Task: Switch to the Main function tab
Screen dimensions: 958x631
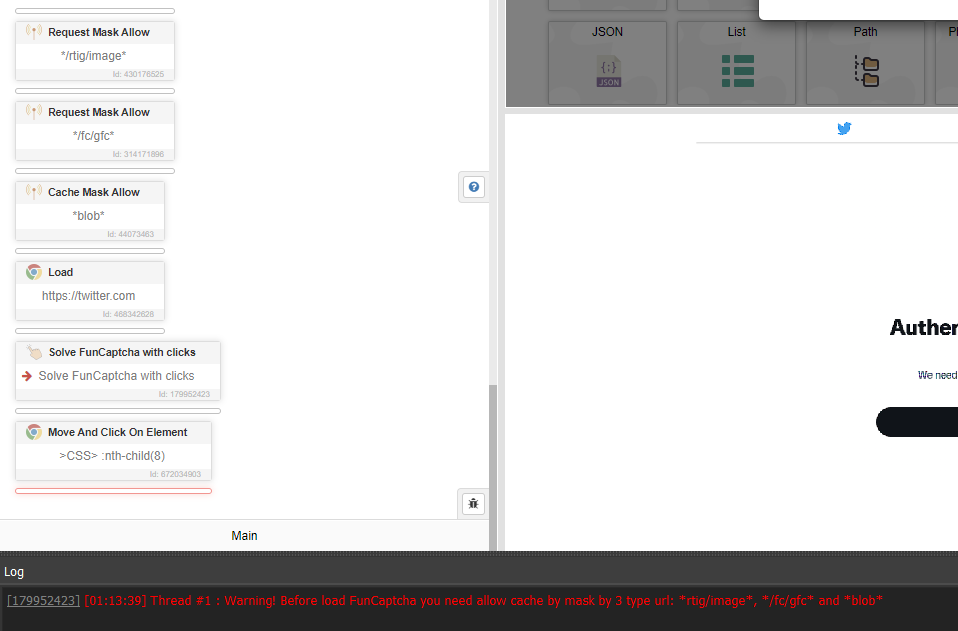Action: point(244,535)
